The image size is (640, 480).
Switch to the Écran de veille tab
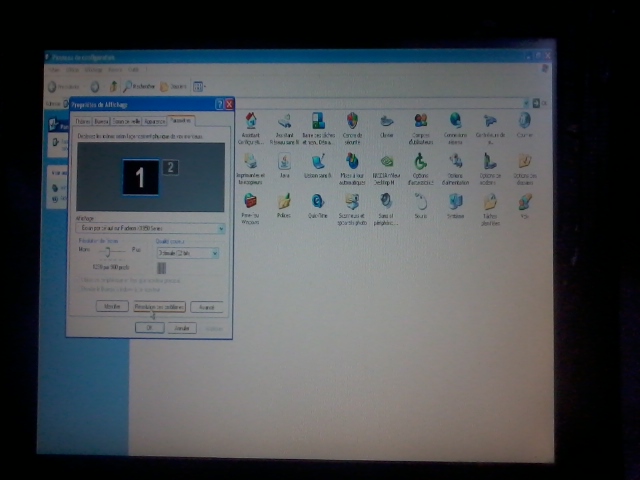coord(126,121)
